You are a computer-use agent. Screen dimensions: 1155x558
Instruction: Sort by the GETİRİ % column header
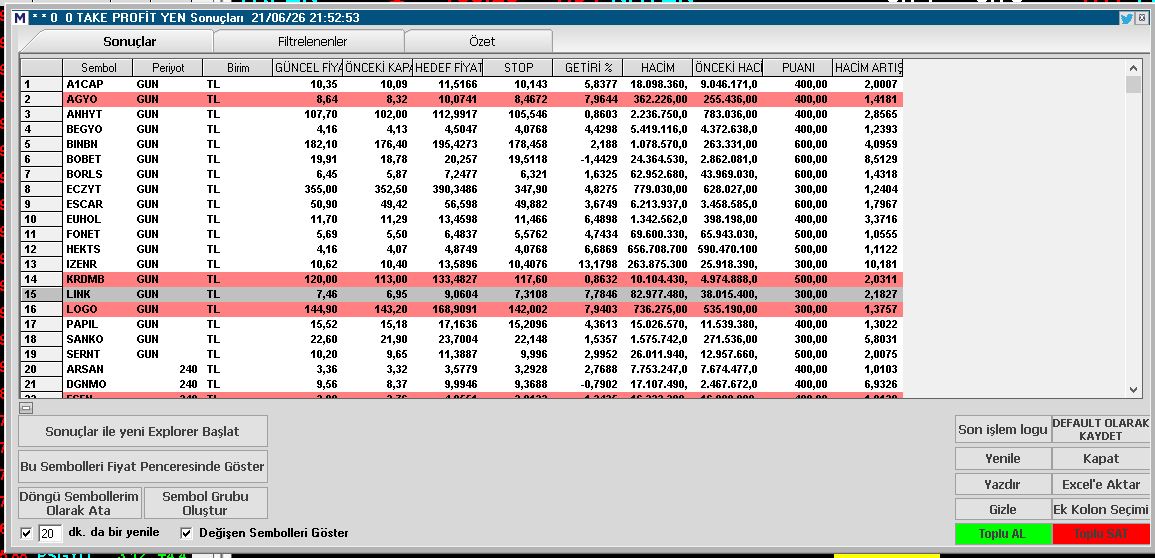(588, 68)
